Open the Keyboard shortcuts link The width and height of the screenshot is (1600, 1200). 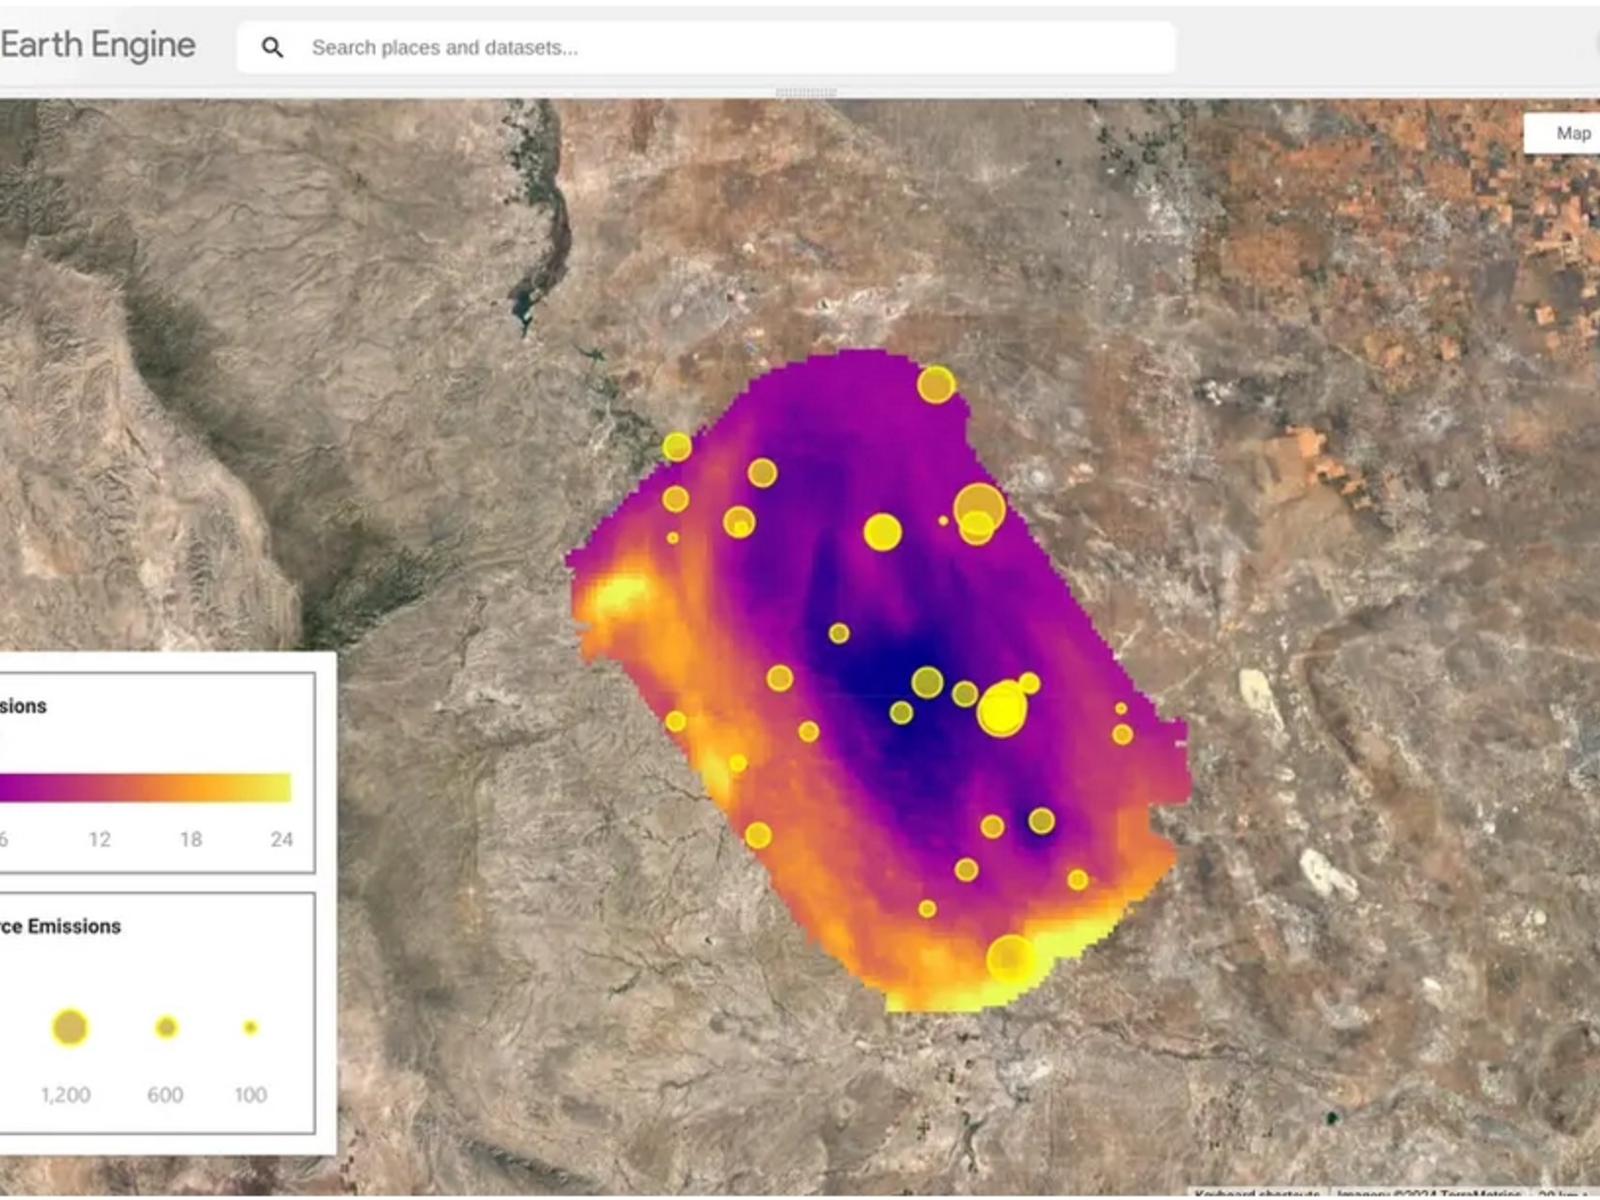1258,1193
